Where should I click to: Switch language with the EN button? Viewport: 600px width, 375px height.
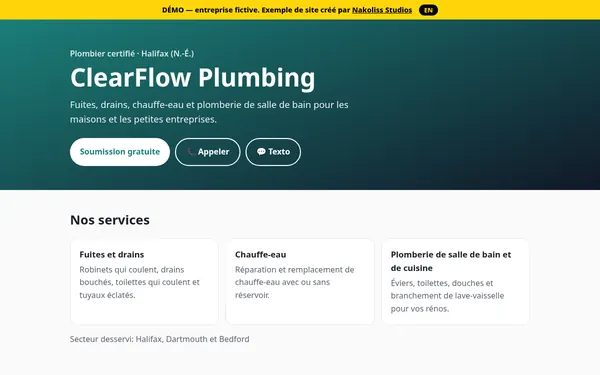[428, 10]
